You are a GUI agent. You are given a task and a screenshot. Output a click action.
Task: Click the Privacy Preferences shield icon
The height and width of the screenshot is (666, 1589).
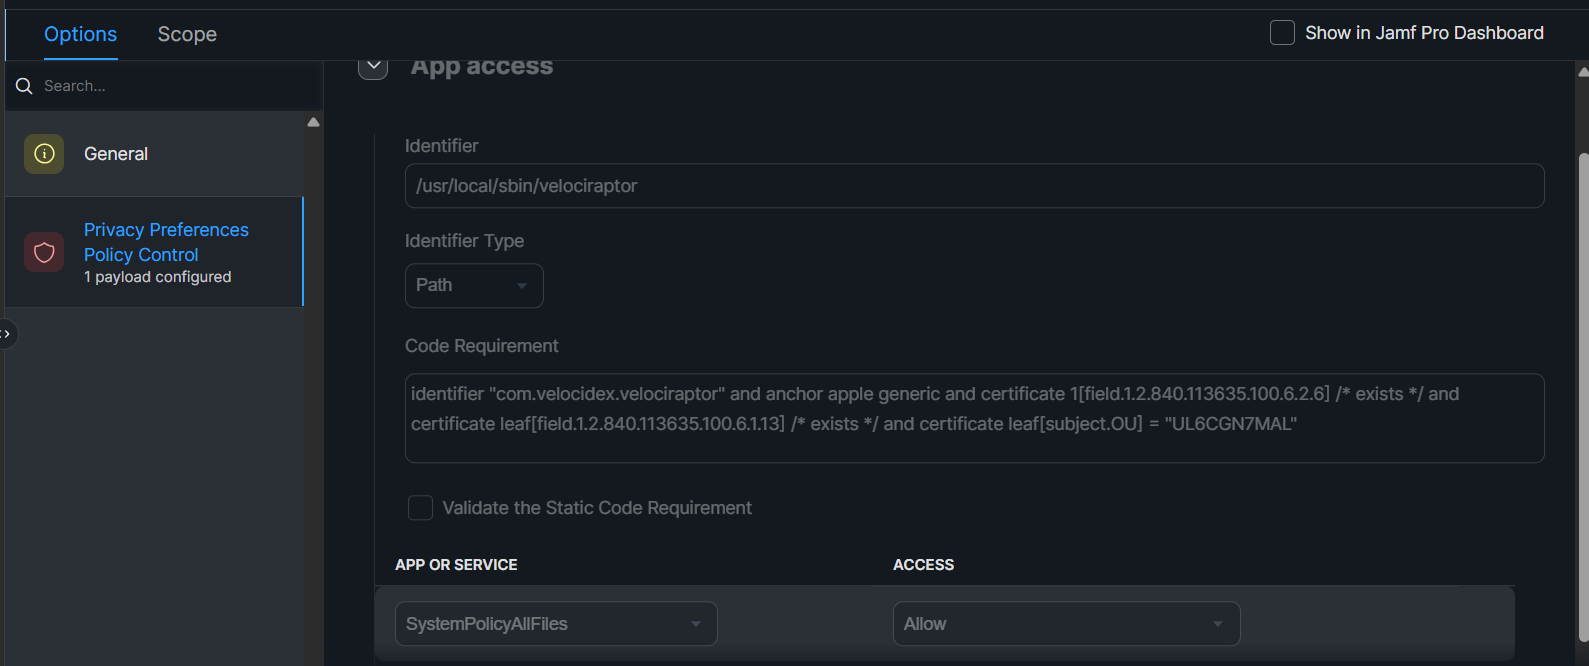44,253
